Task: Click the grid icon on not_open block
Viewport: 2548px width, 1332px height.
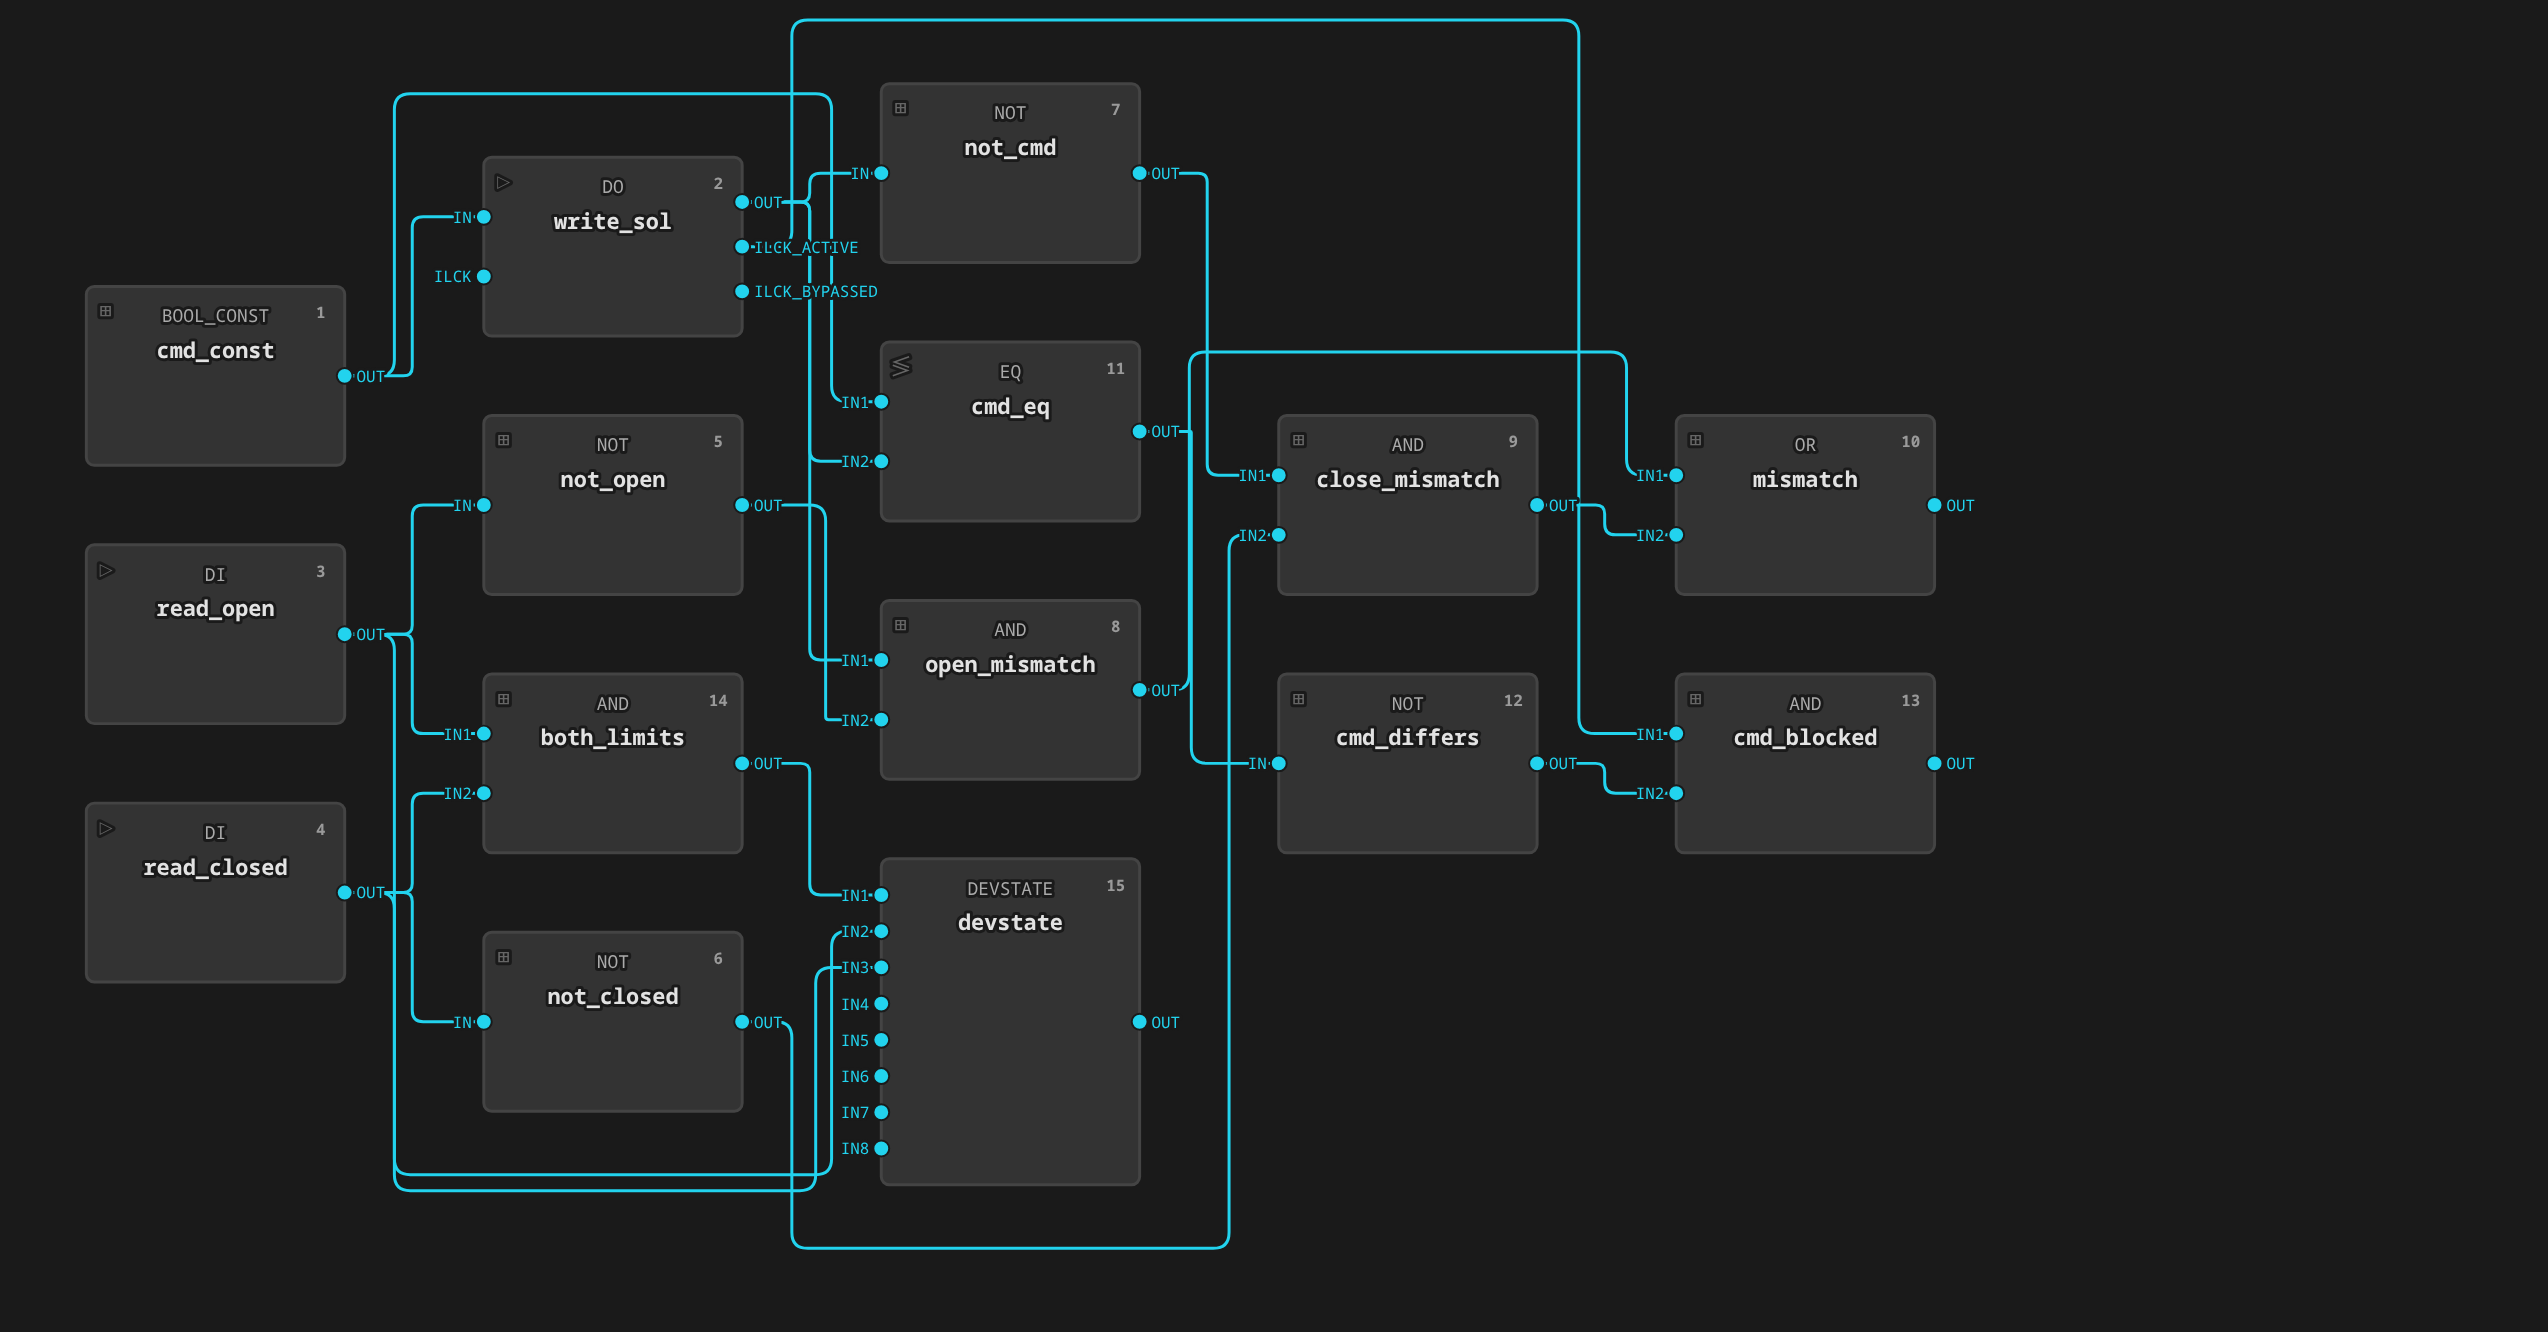Action: (x=504, y=440)
